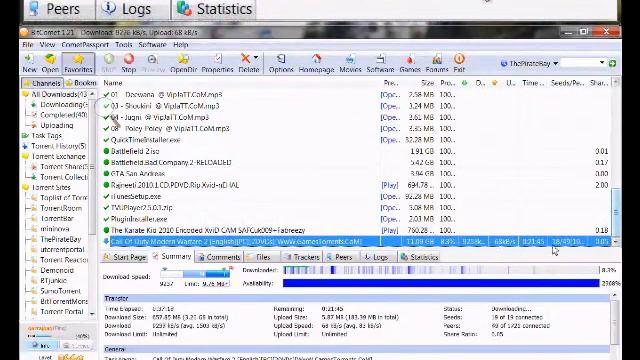Screen dimensions: 640x360
Task: Click the Preview toolbar icon
Action: [x=153, y=63]
